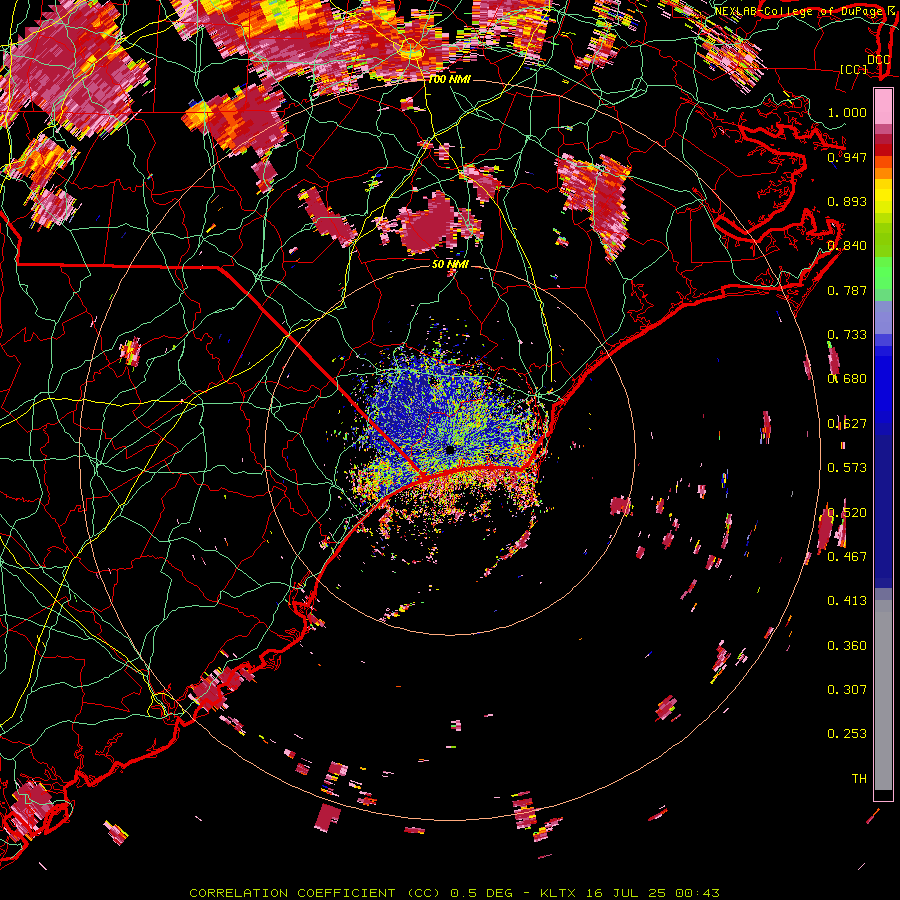Click the 0.573 legend value
The width and height of the screenshot is (900, 900).
847,468
